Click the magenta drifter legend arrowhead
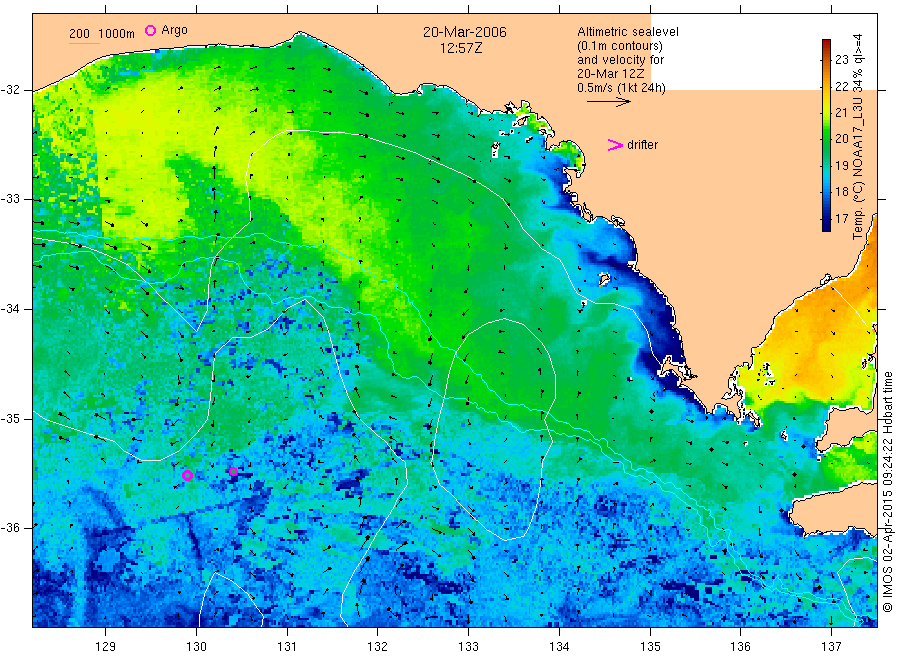 (615, 145)
